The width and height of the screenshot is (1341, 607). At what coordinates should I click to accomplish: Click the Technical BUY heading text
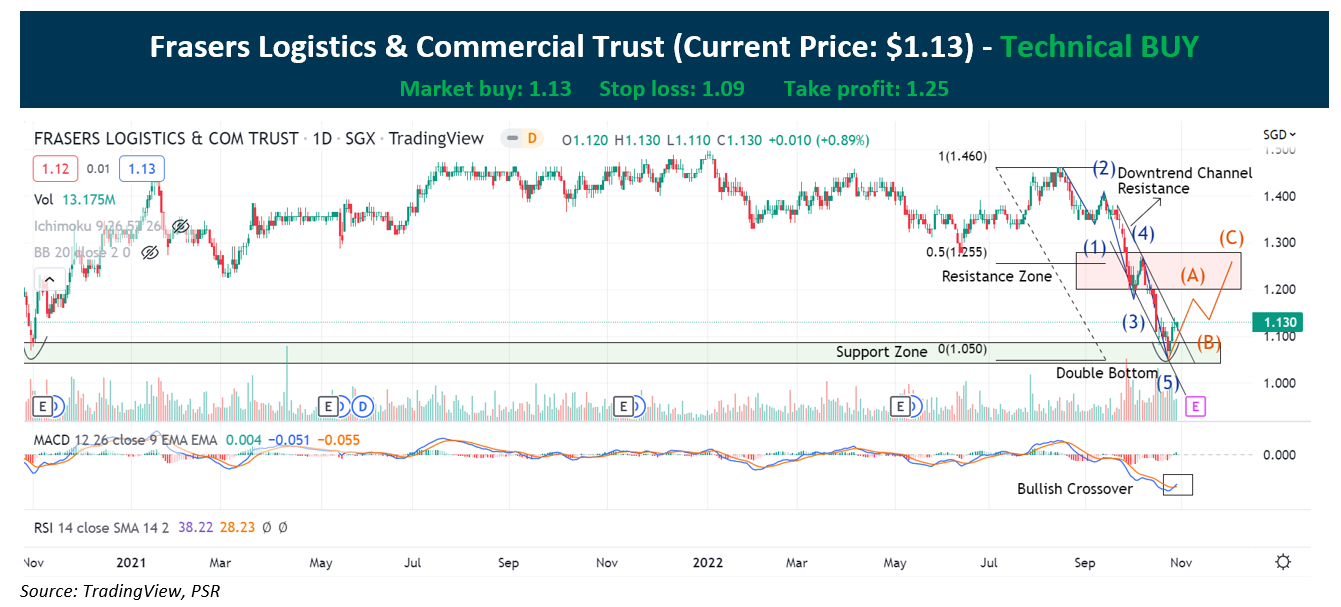[1099, 47]
